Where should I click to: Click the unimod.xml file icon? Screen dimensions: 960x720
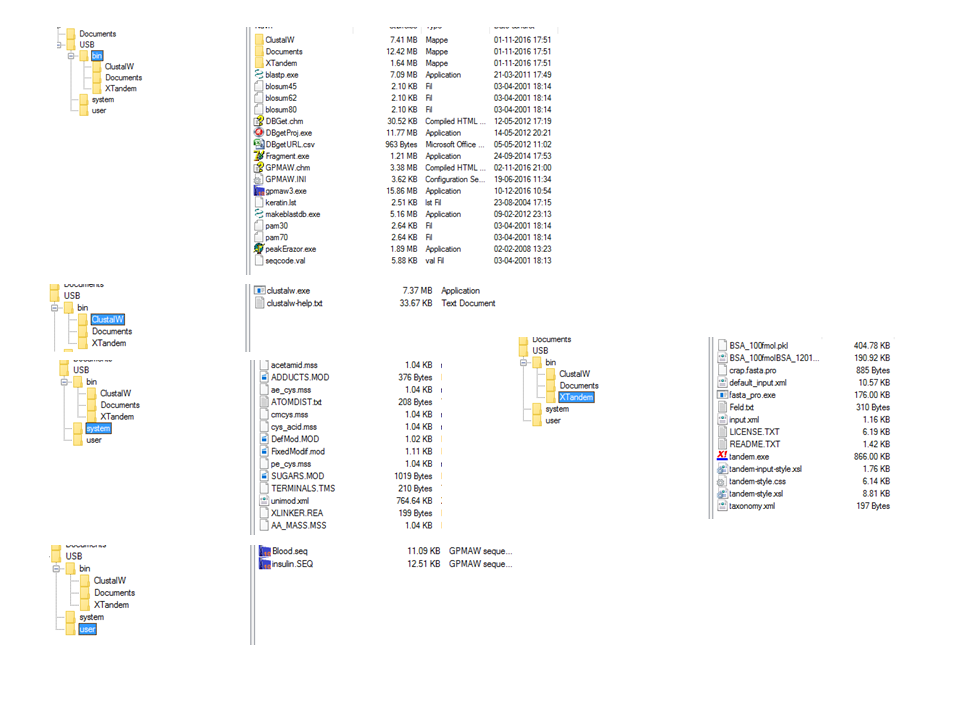pos(264,501)
